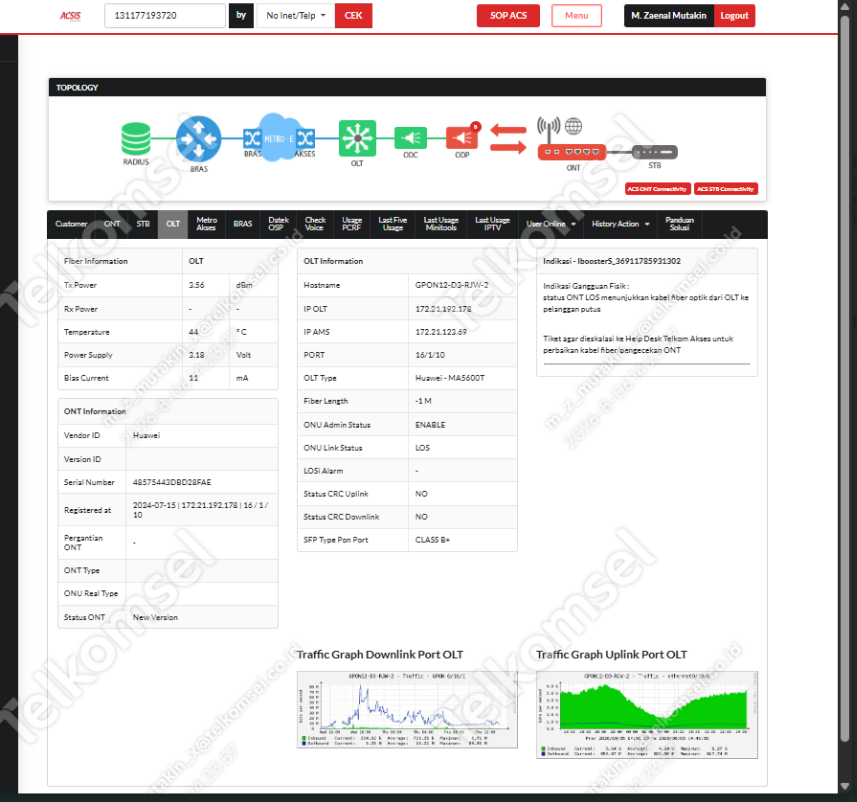Expand the History Action dropdown menu

coord(620,224)
